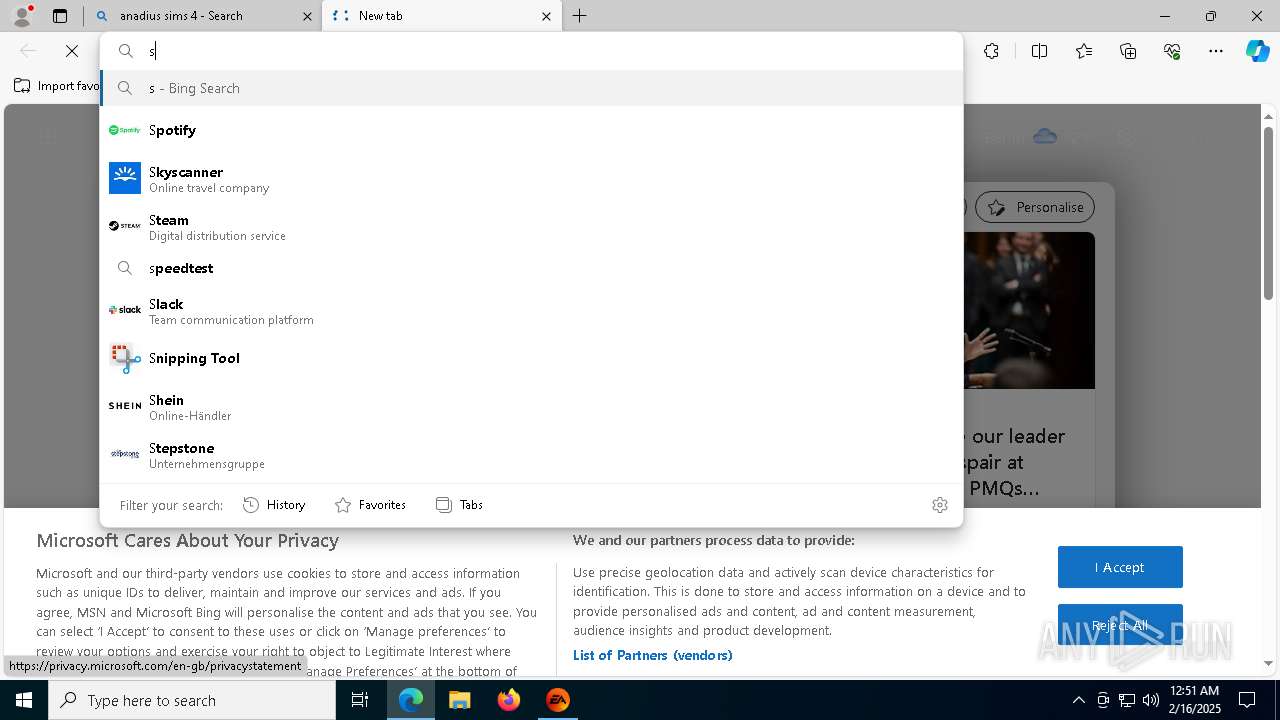Filter search by History

pos(274,505)
